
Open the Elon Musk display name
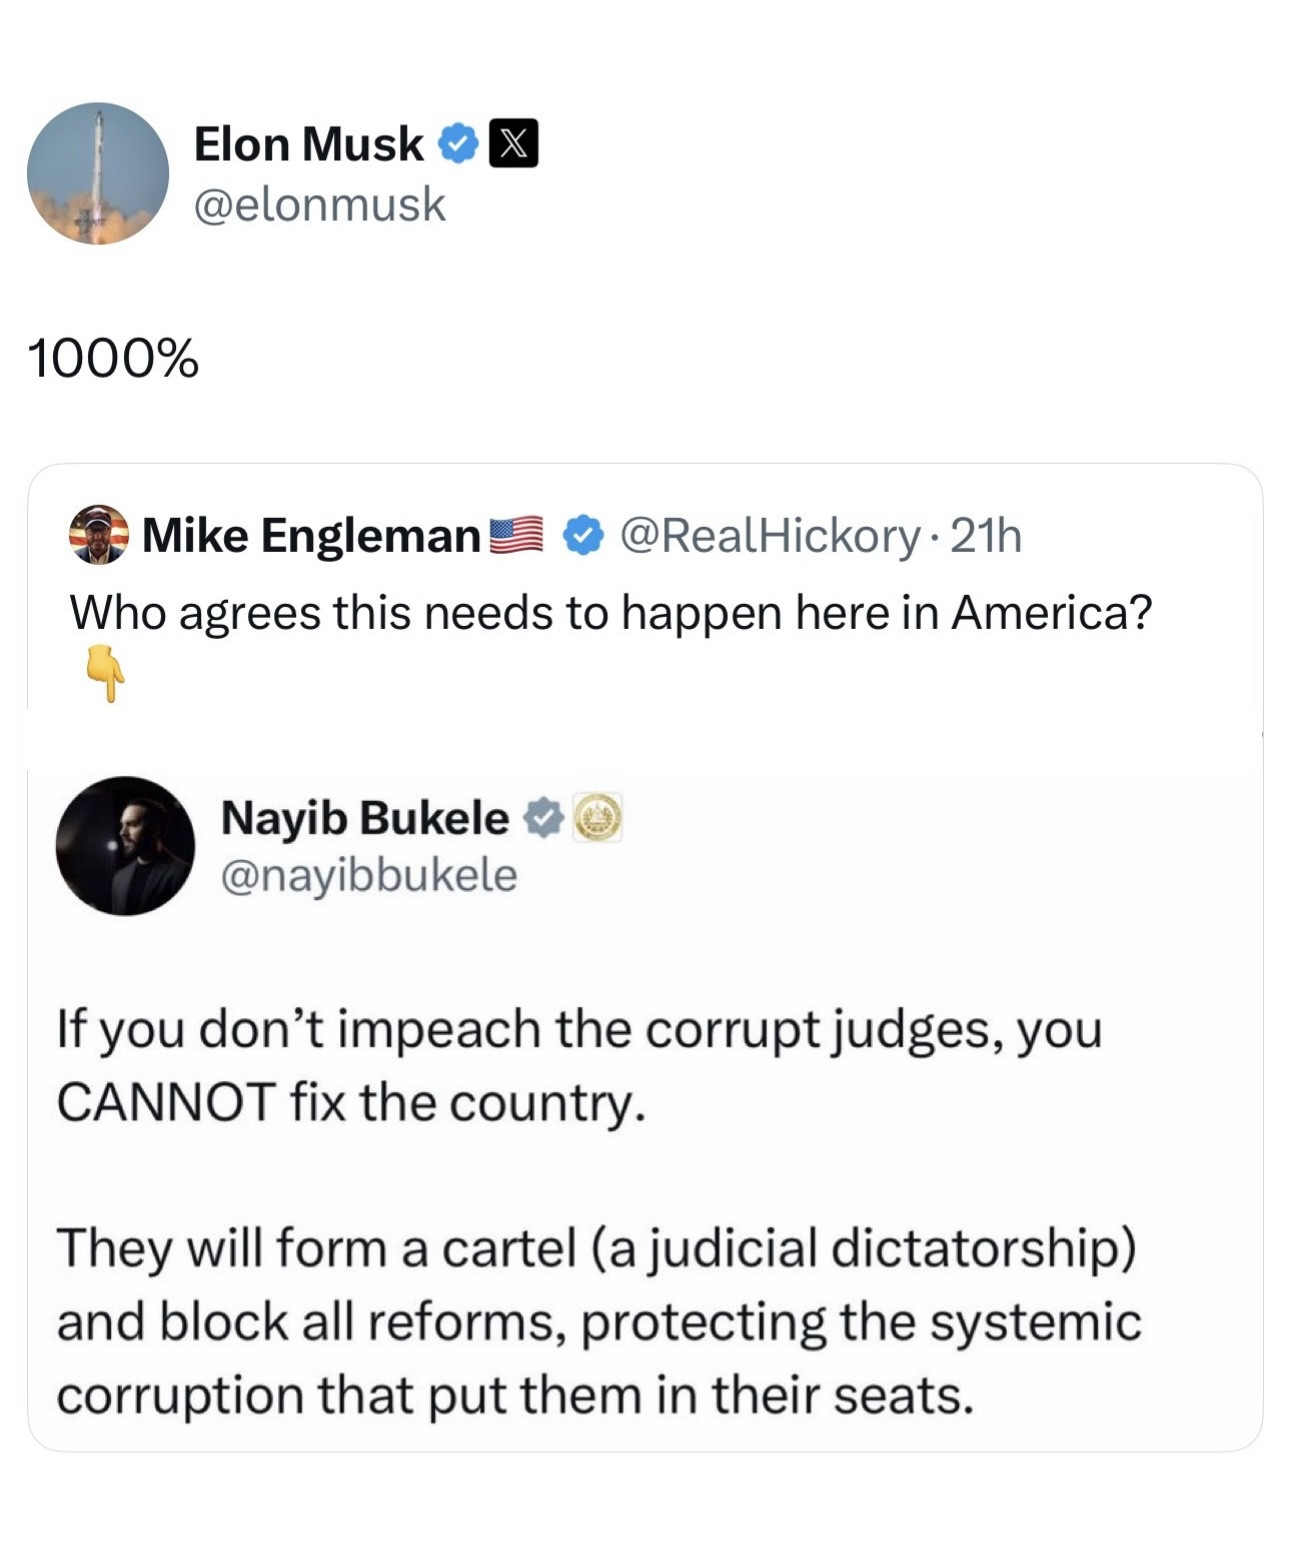click(x=308, y=144)
